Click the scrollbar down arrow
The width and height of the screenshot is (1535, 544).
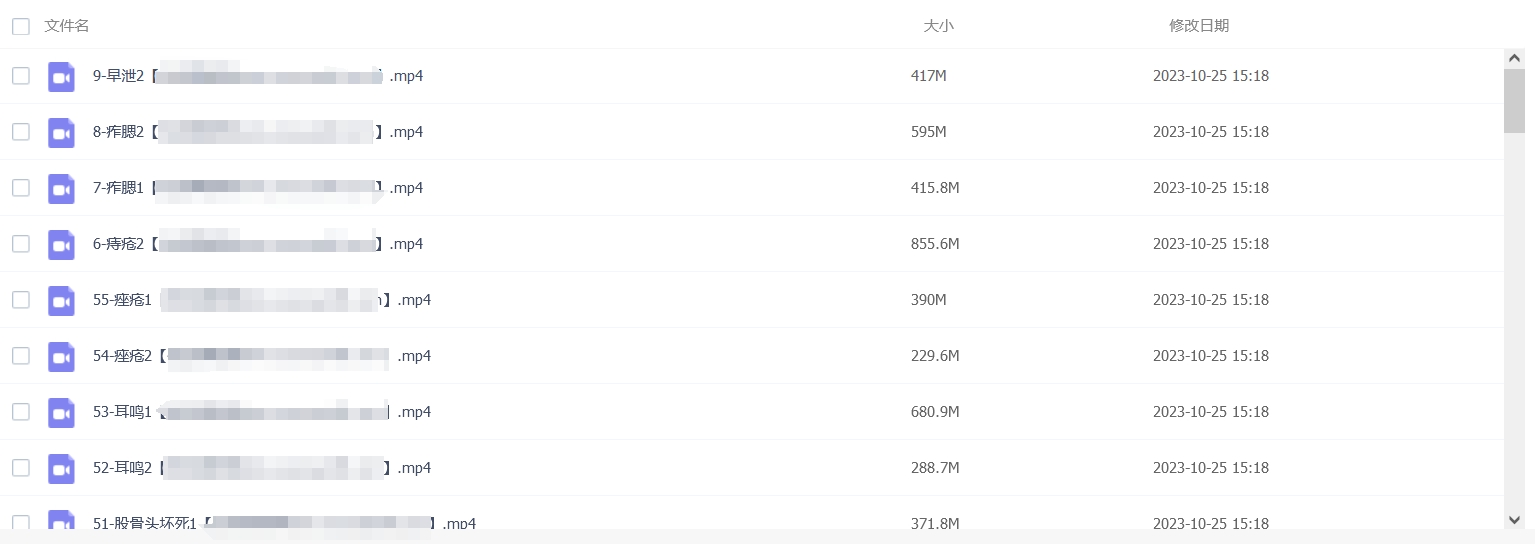tap(1514, 519)
